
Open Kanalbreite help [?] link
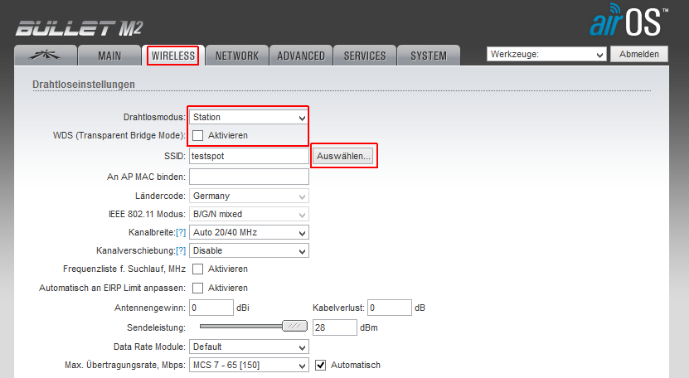tap(181, 233)
